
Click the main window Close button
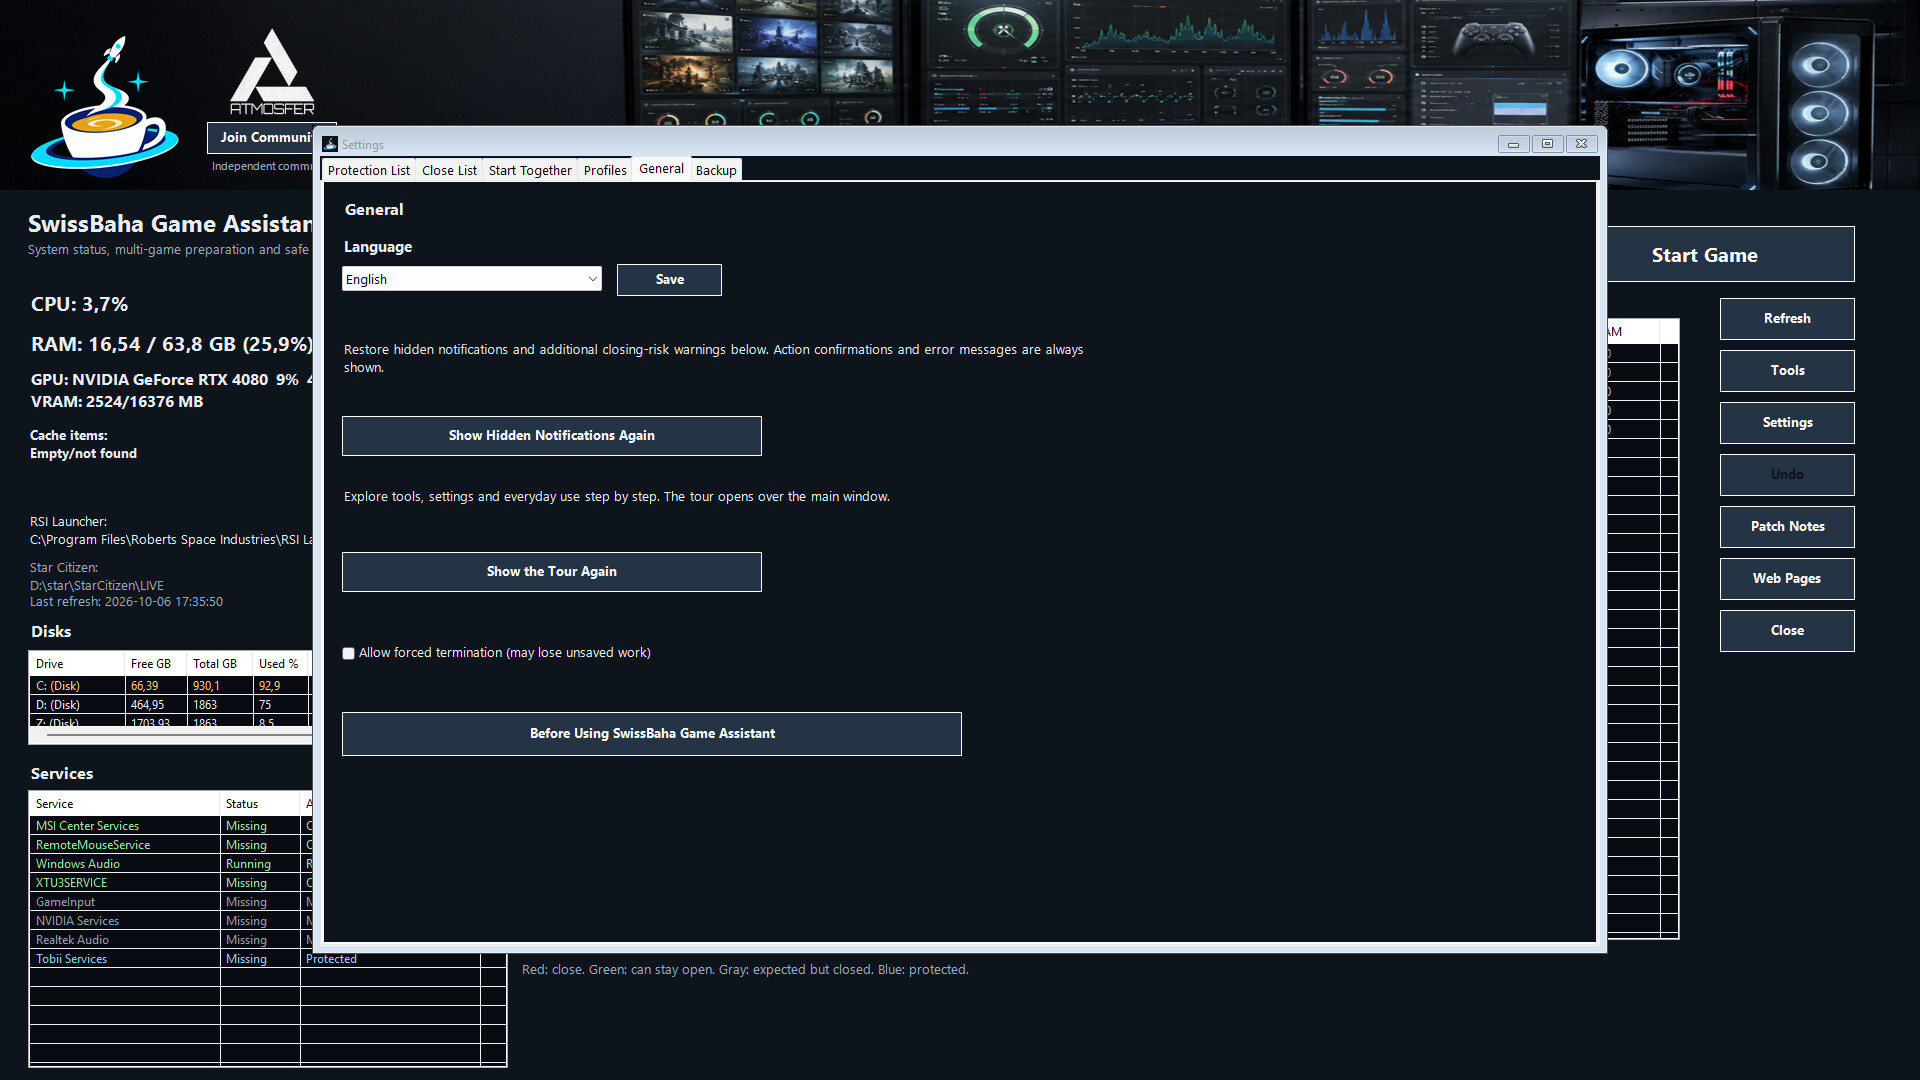pos(1787,631)
